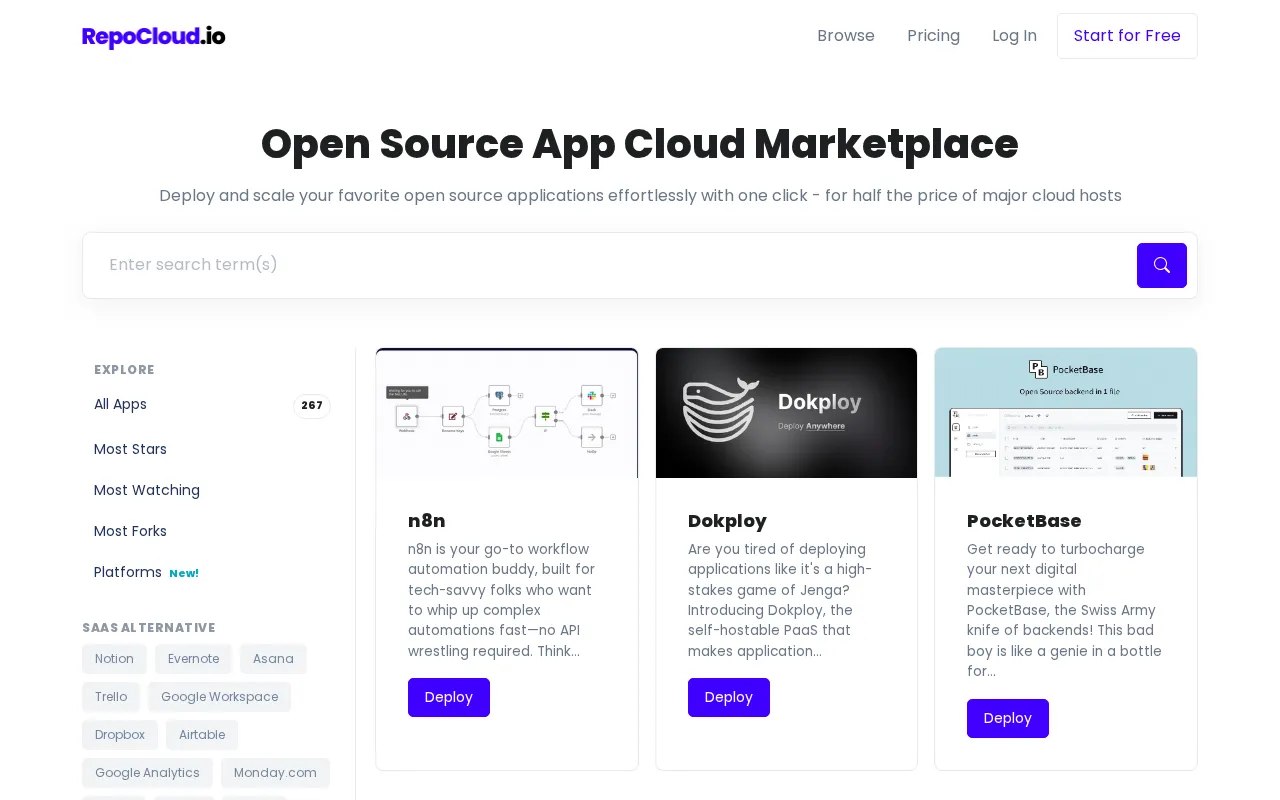Select All Apps in Explore sidebar
Image resolution: width=1280 pixels, height=800 pixels.
[120, 404]
